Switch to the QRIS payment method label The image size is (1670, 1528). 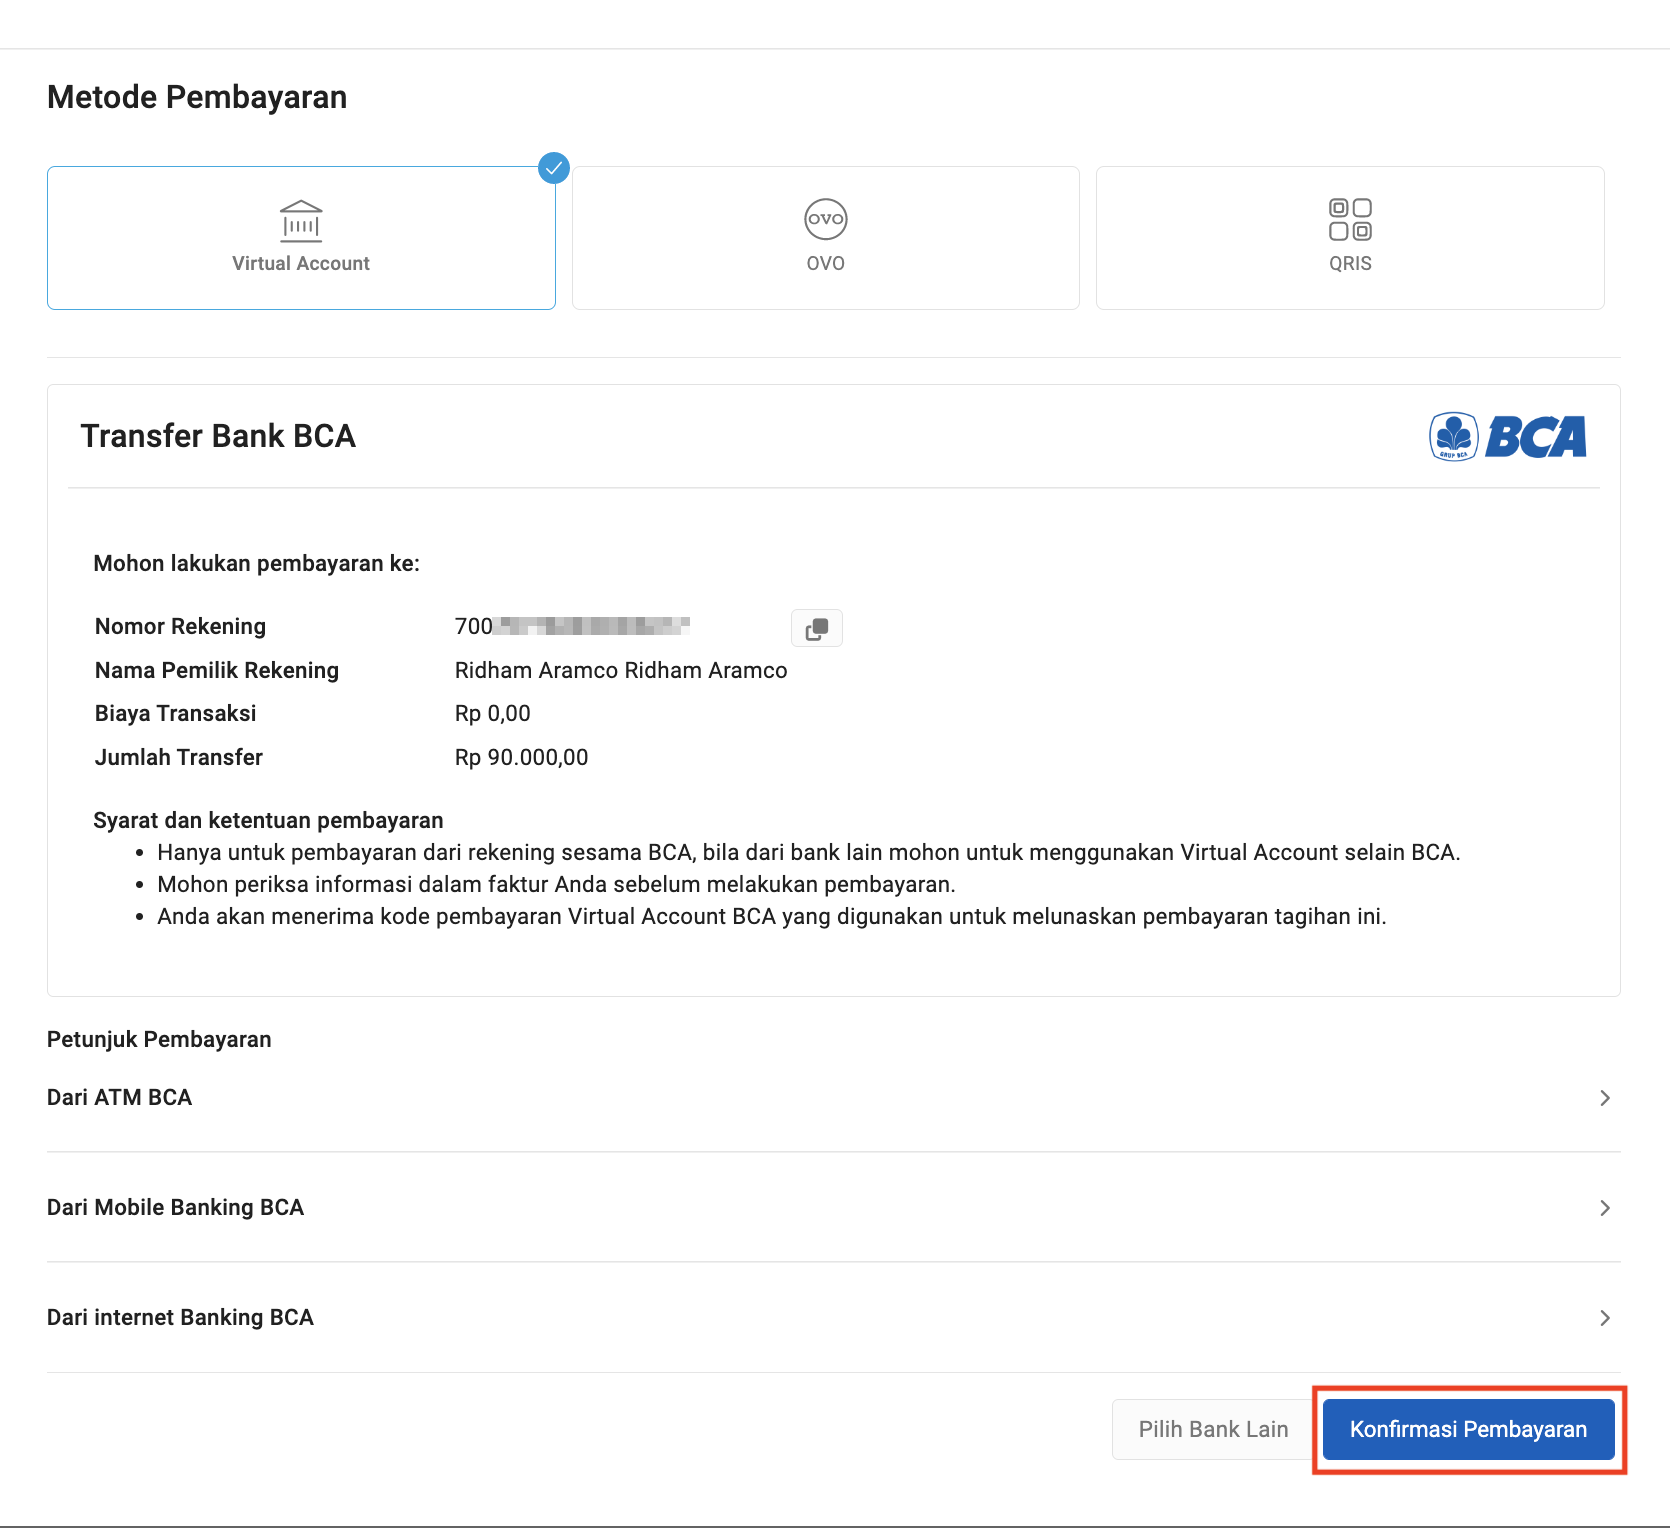click(1349, 263)
